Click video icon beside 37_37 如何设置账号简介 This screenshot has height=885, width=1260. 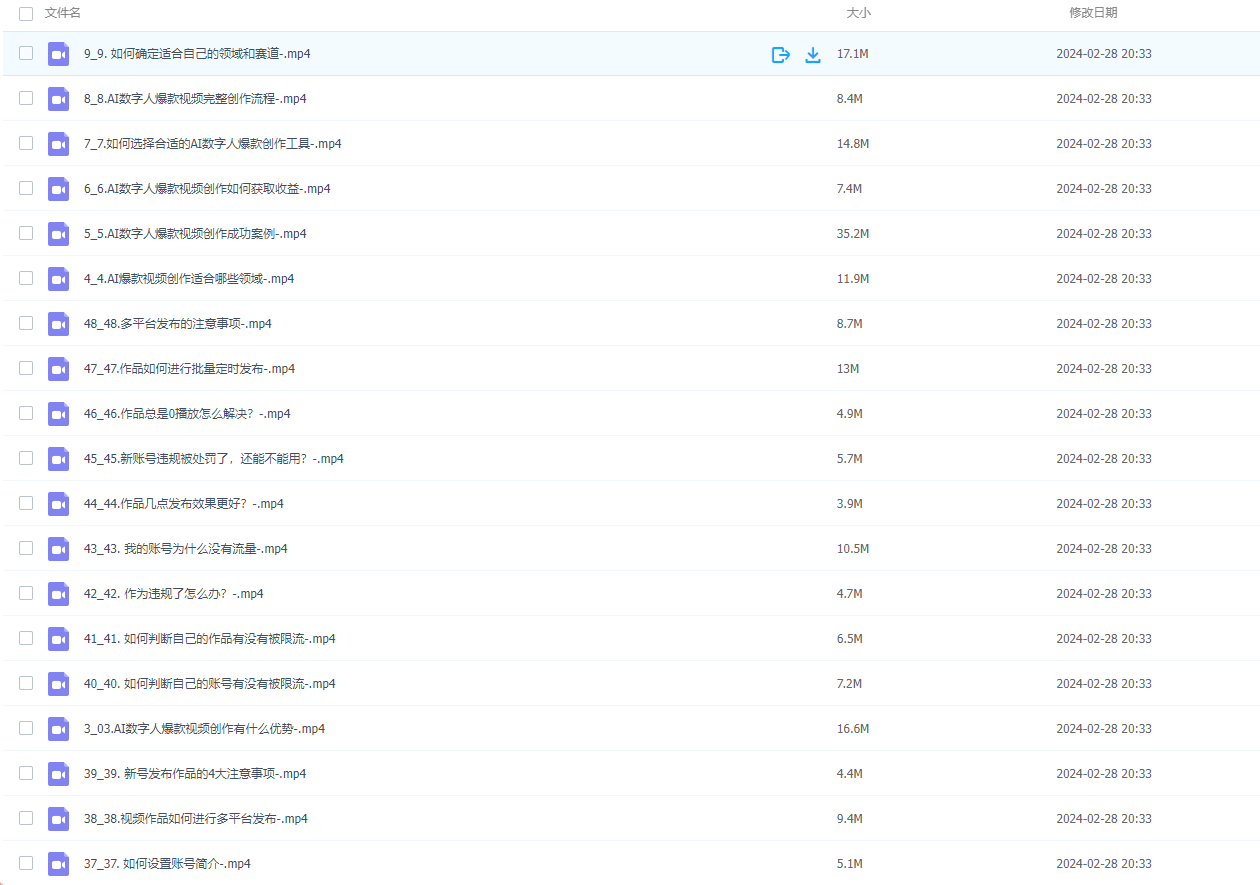[x=58, y=864]
